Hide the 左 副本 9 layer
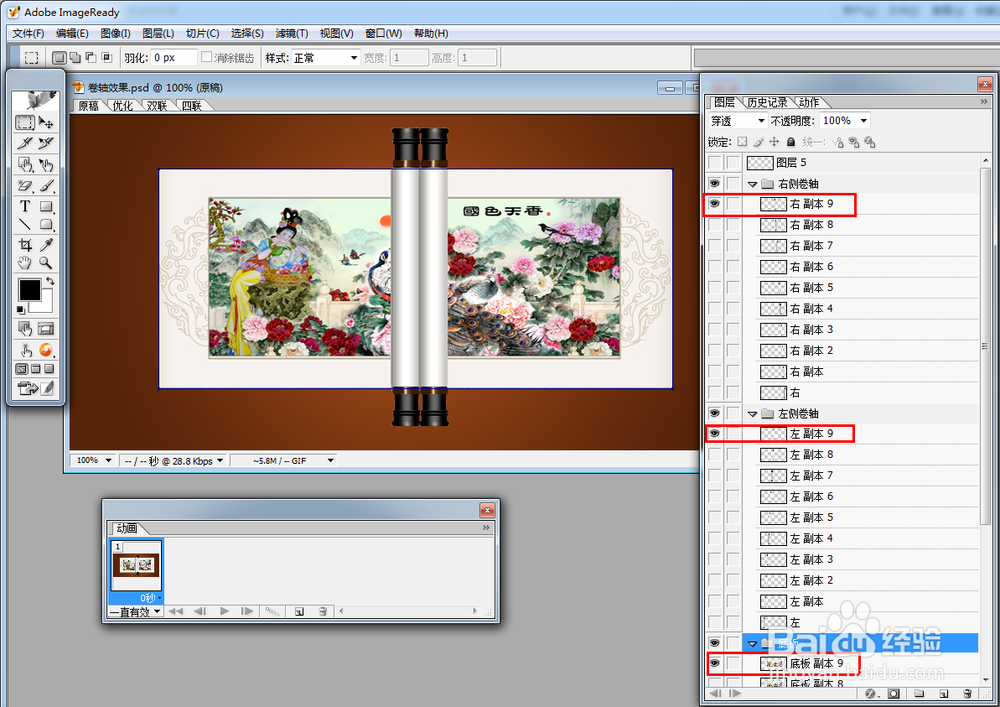The height and width of the screenshot is (707, 1000). coord(714,434)
